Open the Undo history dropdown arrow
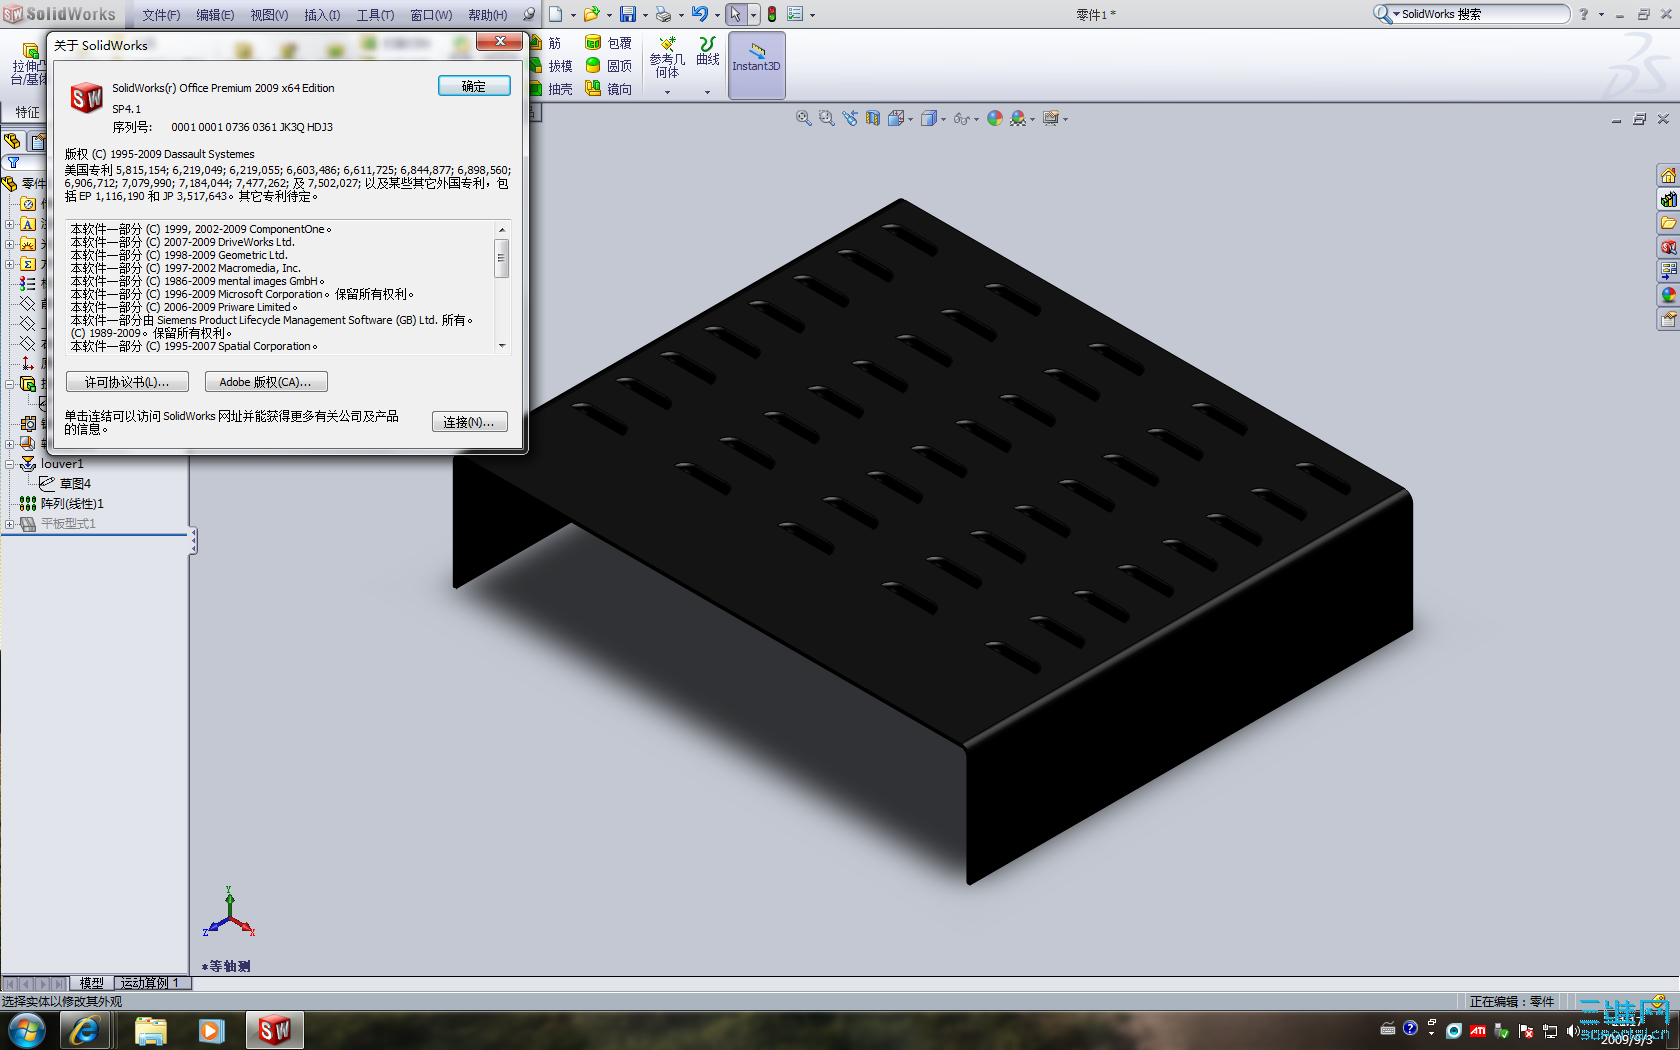This screenshot has width=1680, height=1050. 717,15
